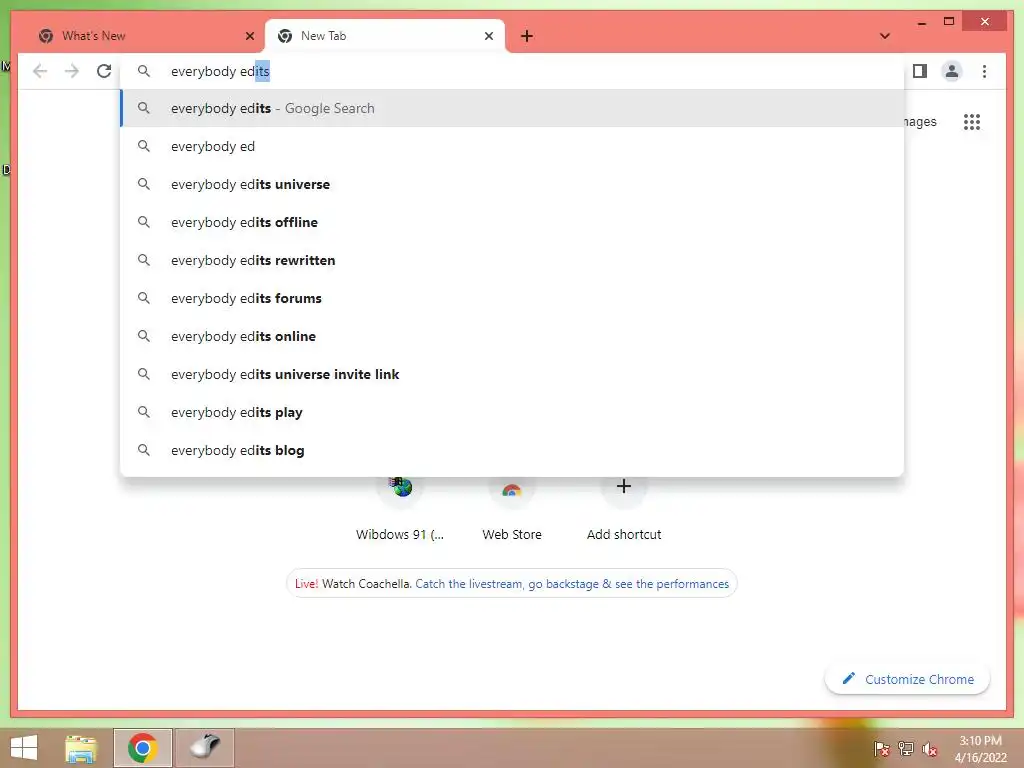Close the New Tab tab
1024x768 pixels.
(x=488, y=36)
